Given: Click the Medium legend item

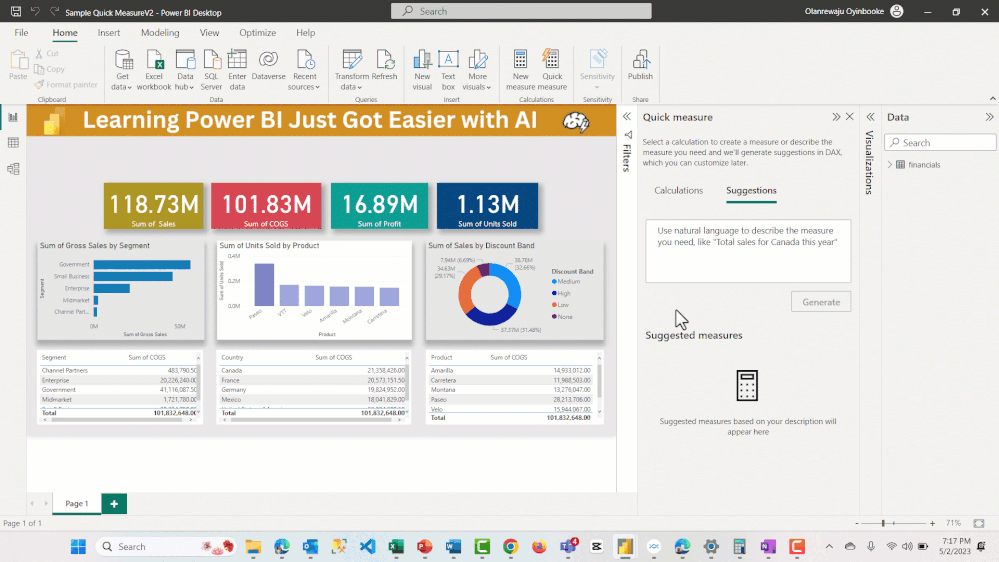Looking at the screenshot, I should point(566,282).
